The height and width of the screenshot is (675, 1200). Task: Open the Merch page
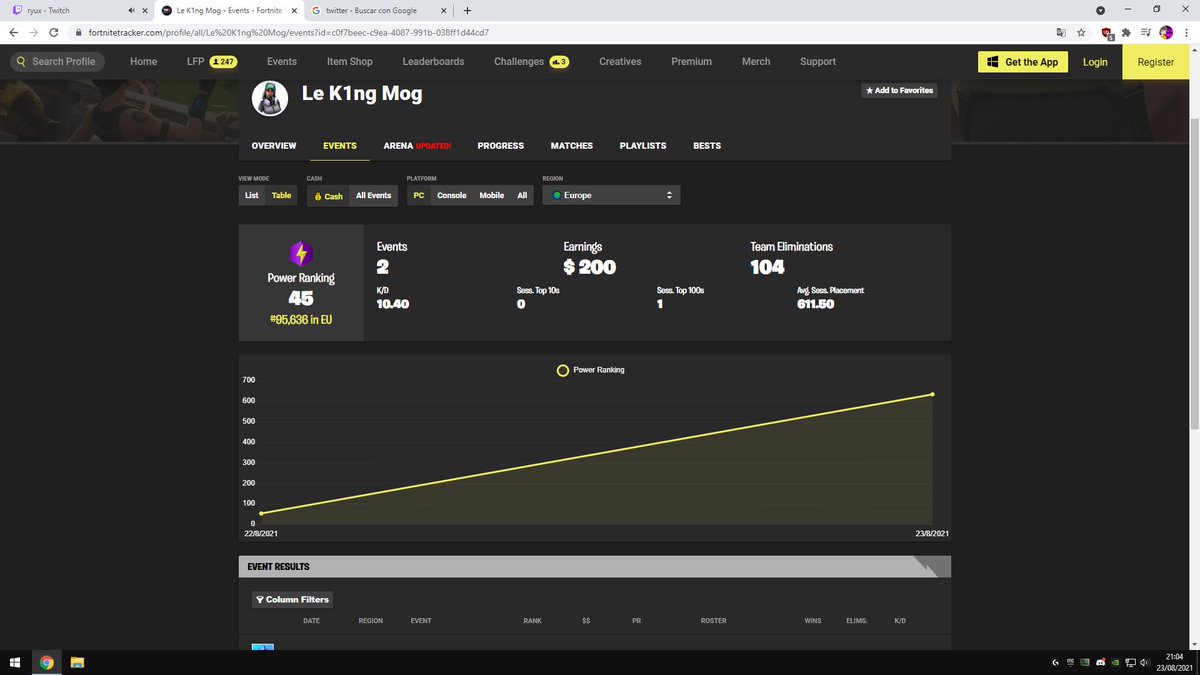[756, 61]
